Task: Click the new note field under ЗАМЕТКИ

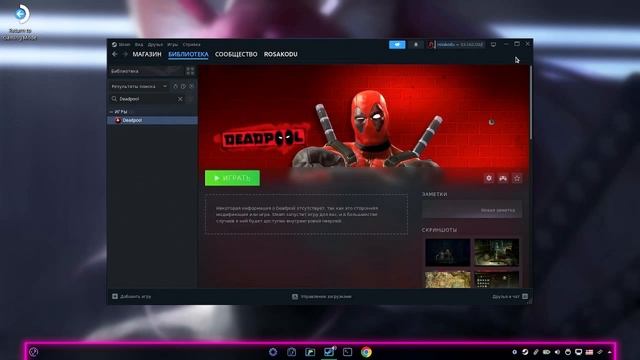Action: [x=472, y=210]
